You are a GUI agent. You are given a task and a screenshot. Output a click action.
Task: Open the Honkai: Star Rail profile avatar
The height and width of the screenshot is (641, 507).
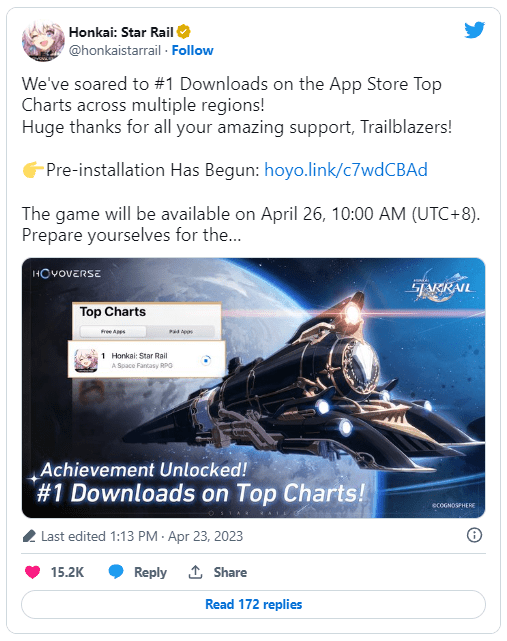point(43,41)
